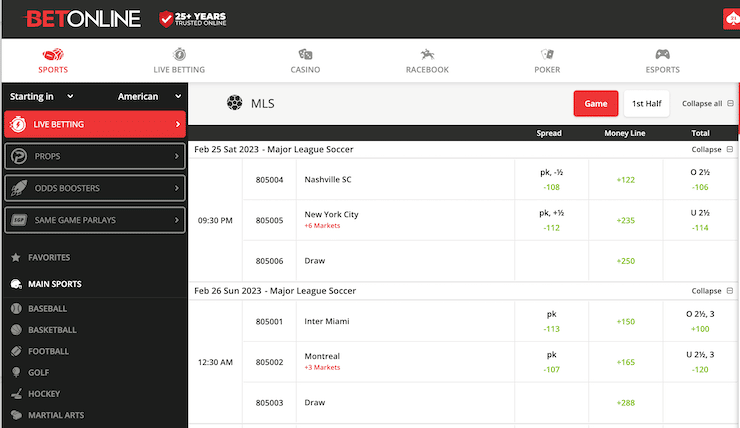Select the Game button
Screen dimensions: 740x428
tap(596, 103)
